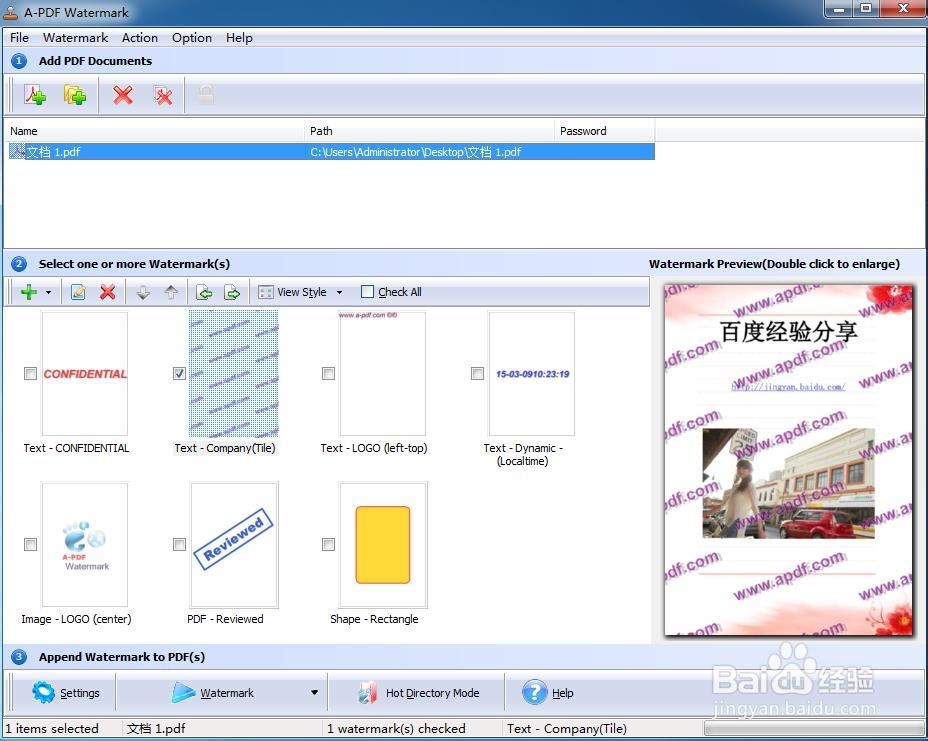Sort by the Name column header
The width and height of the screenshot is (928, 741).
[154, 131]
